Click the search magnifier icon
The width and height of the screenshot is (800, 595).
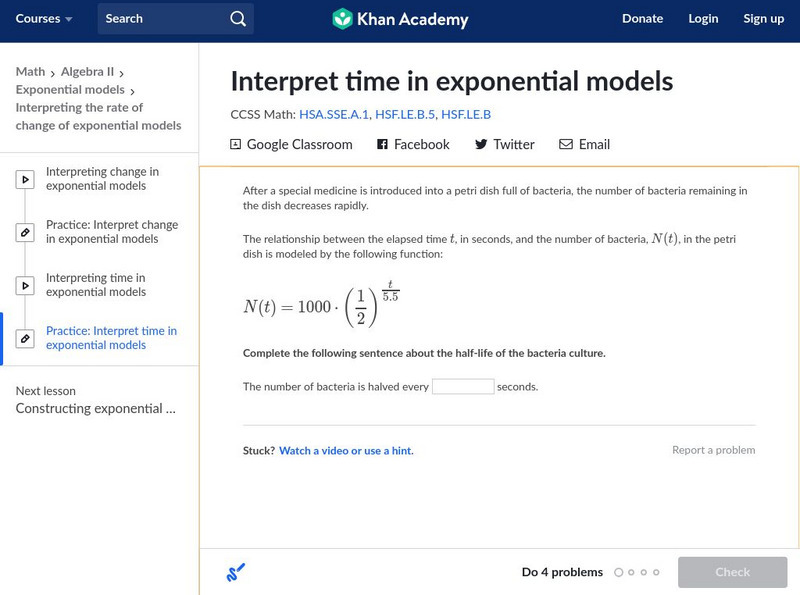[237, 19]
